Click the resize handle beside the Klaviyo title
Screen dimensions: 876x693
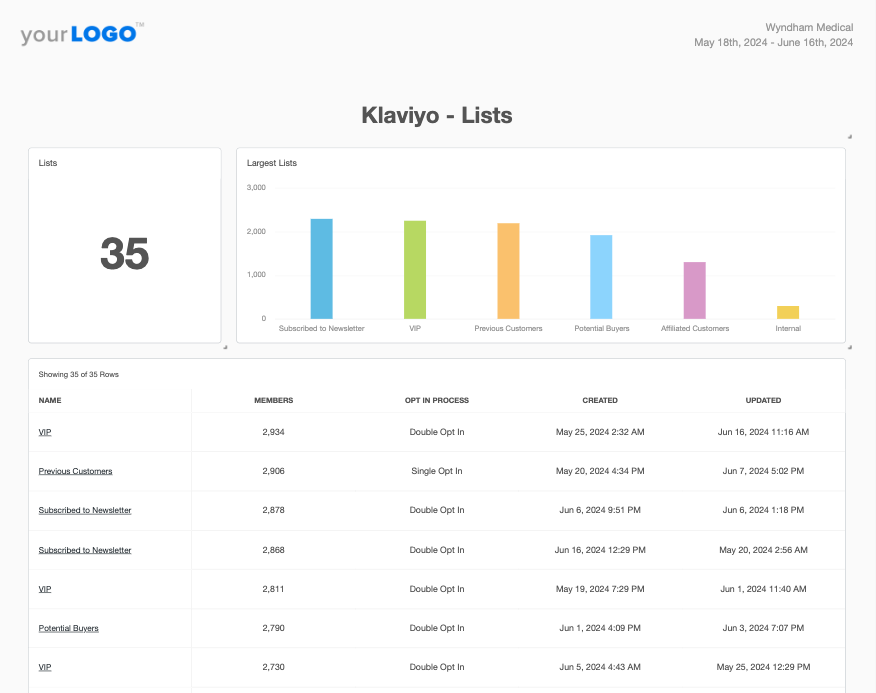click(849, 136)
